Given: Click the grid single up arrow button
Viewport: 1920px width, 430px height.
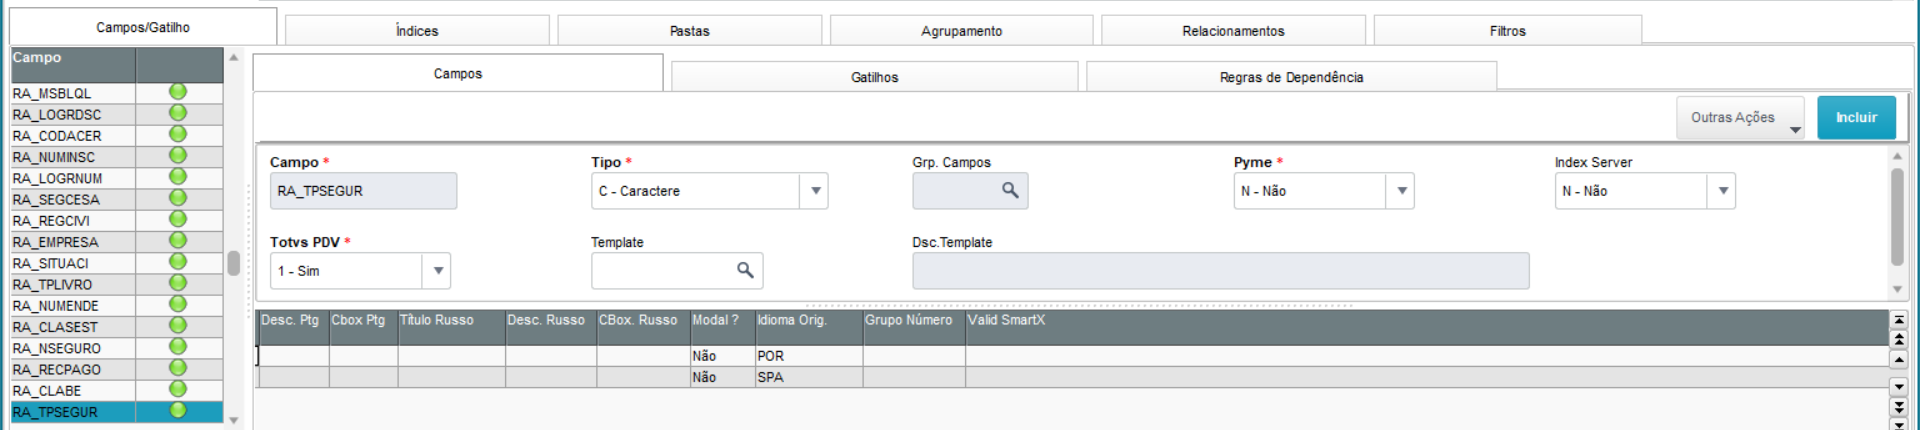Looking at the screenshot, I should 1899,359.
